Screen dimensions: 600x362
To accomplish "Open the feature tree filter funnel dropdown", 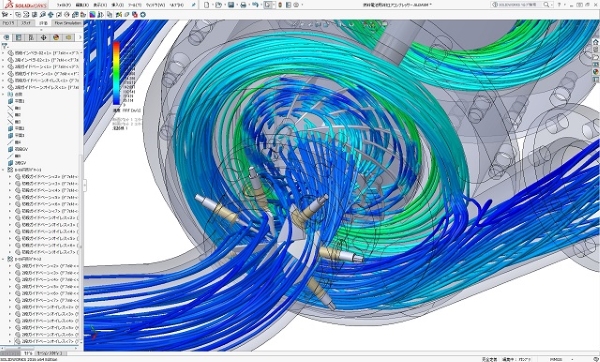I will [x=5, y=46].
